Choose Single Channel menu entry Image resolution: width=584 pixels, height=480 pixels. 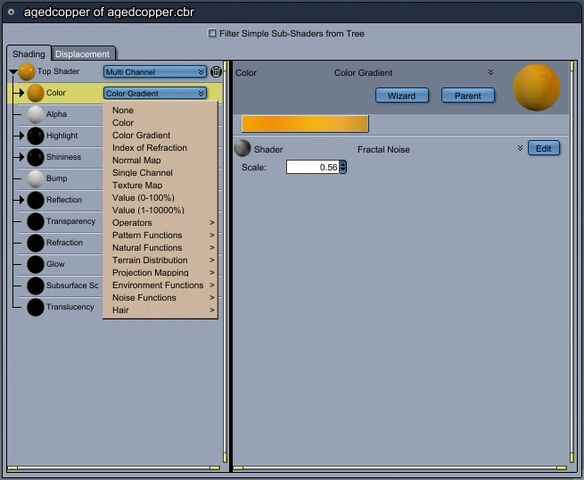click(x=160, y=173)
